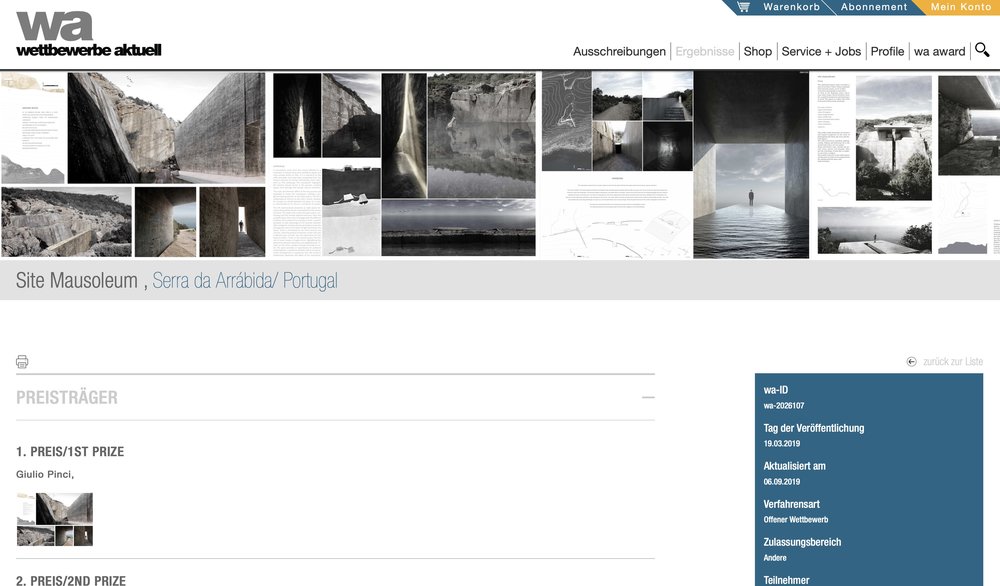The width and height of the screenshot is (1000, 586).
Task: Open Service + Jobs menu
Action: click(821, 52)
